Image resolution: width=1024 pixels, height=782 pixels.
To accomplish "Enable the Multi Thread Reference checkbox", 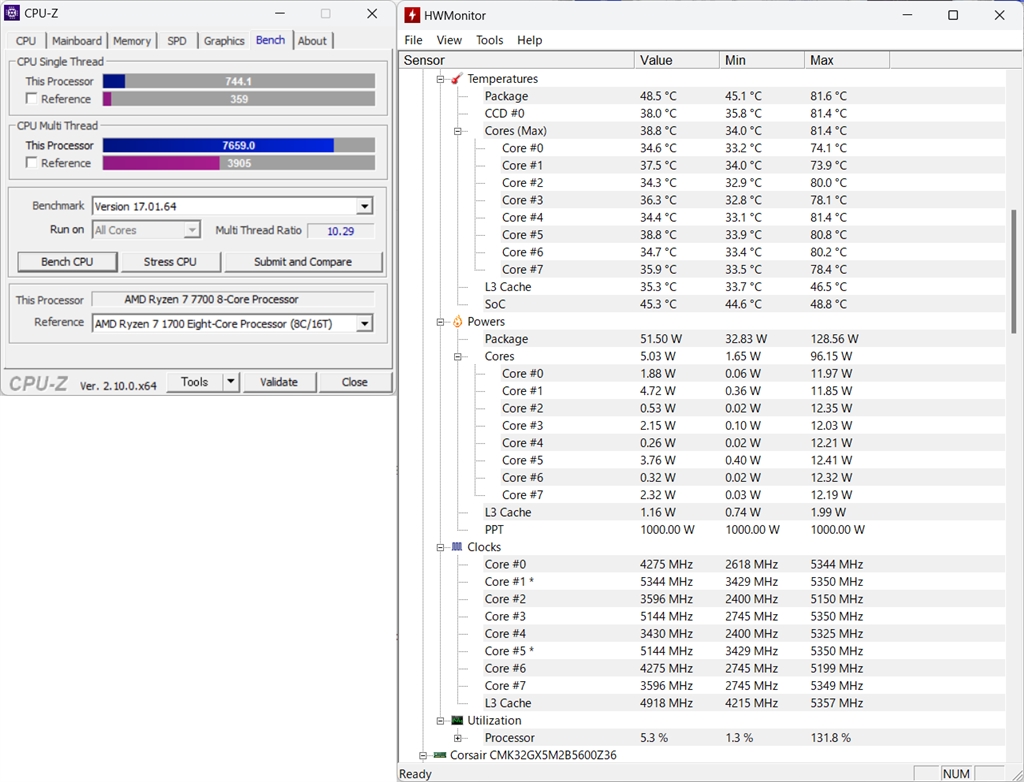I will pos(32,163).
